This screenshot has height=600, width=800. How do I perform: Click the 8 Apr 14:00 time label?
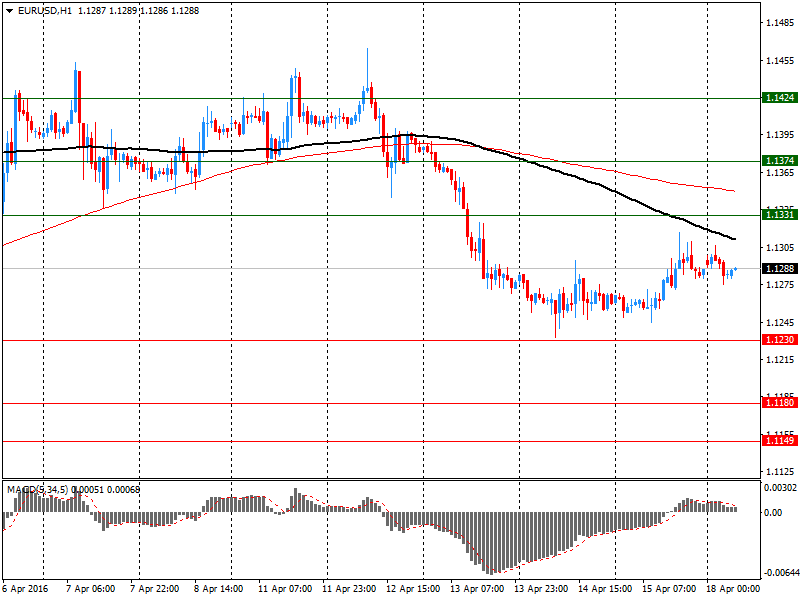[219, 589]
